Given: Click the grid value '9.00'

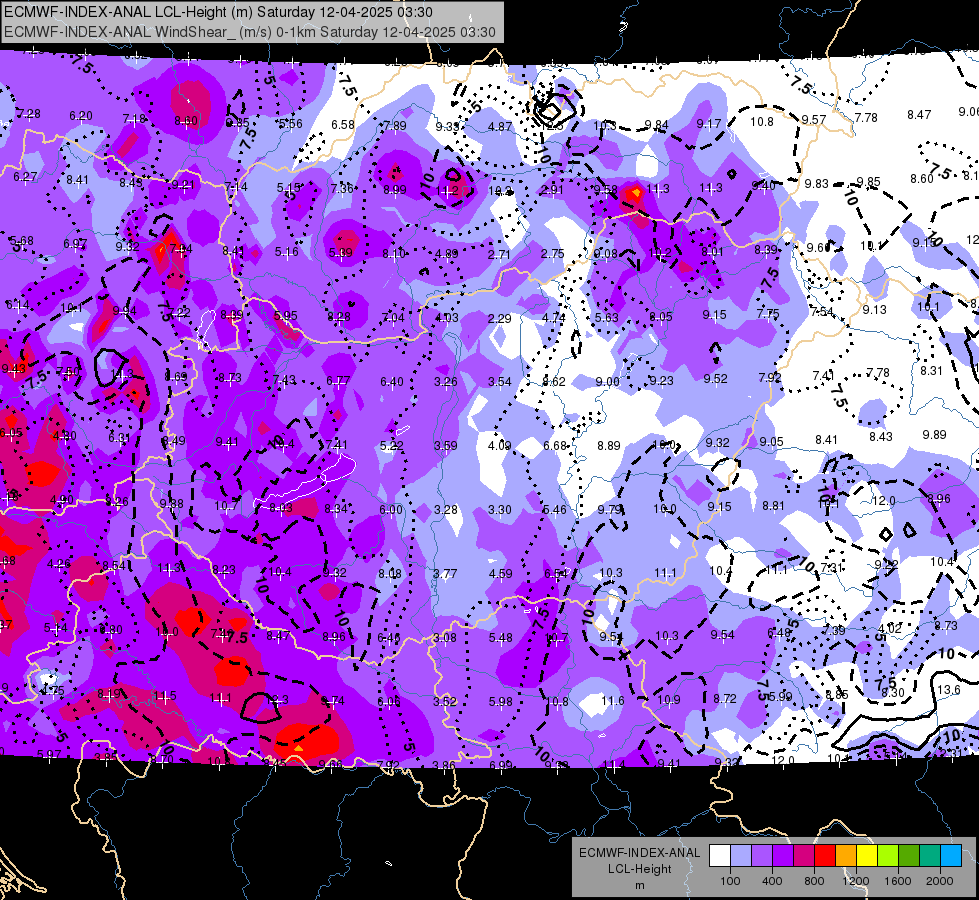Looking at the screenshot, I should tap(608, 382).
